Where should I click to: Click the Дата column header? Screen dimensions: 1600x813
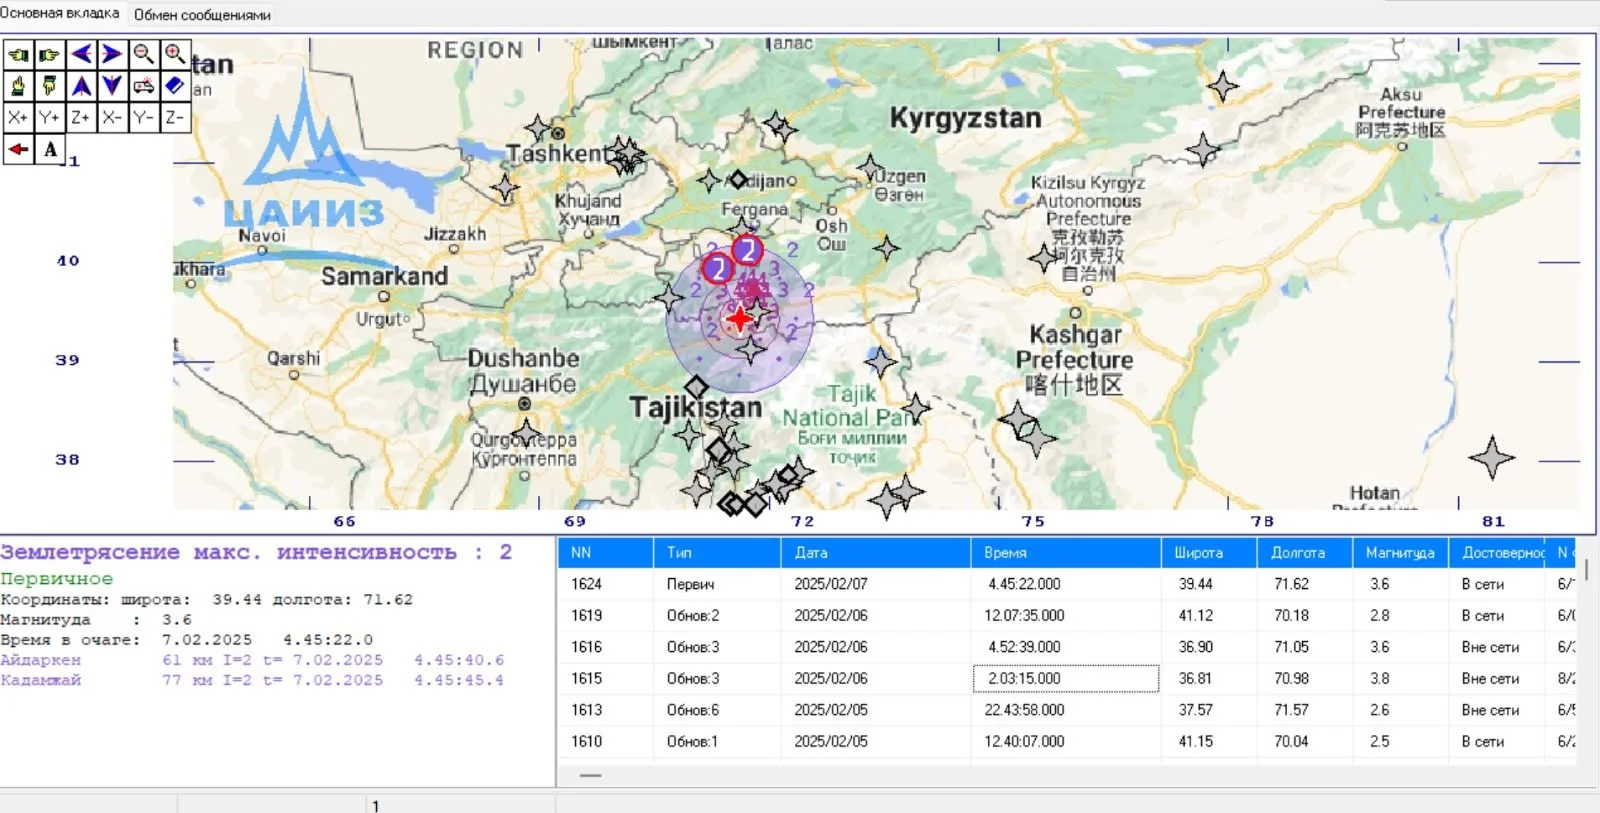click(811, 552)
